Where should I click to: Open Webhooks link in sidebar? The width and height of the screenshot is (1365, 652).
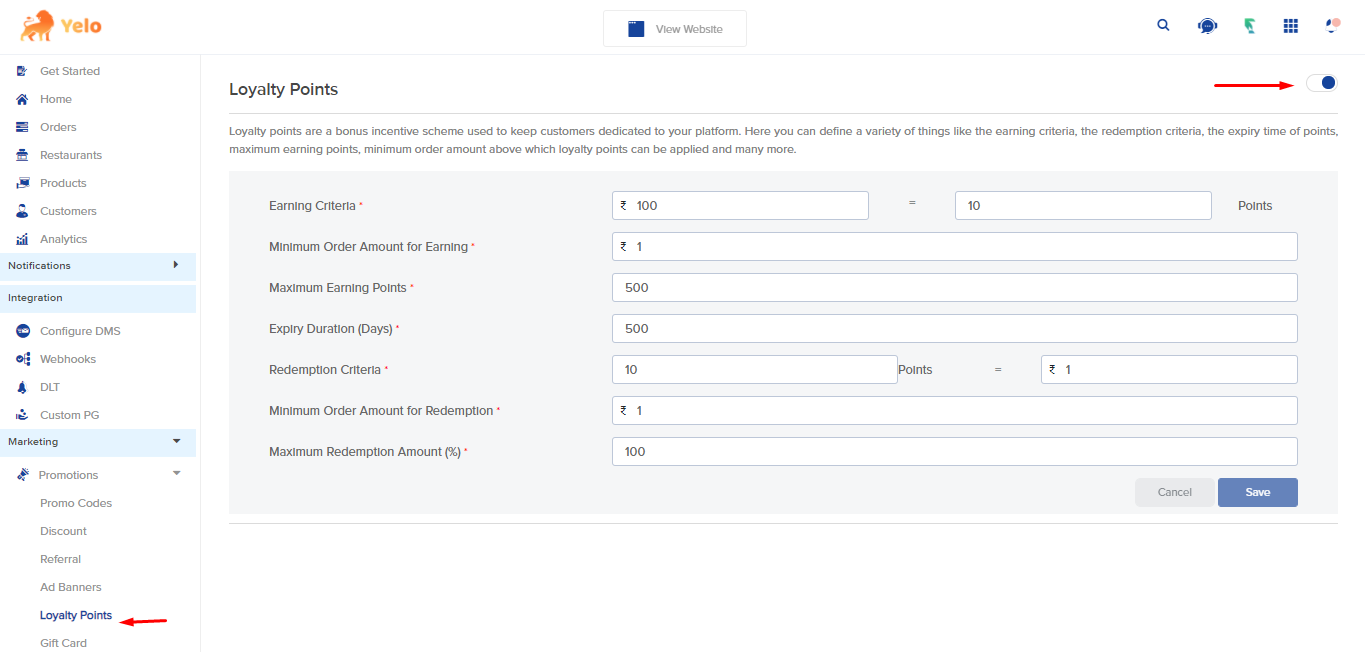[x=68, y=359]
